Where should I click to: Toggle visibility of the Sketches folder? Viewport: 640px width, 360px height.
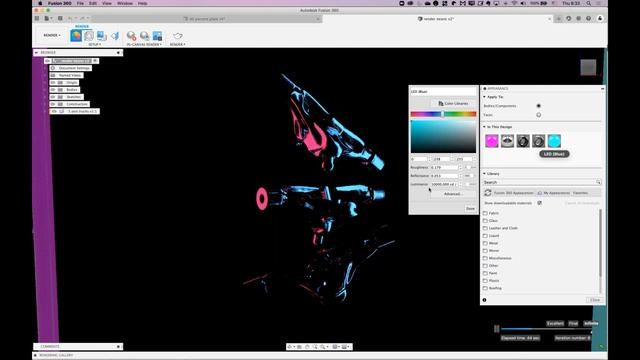[53, 97]
